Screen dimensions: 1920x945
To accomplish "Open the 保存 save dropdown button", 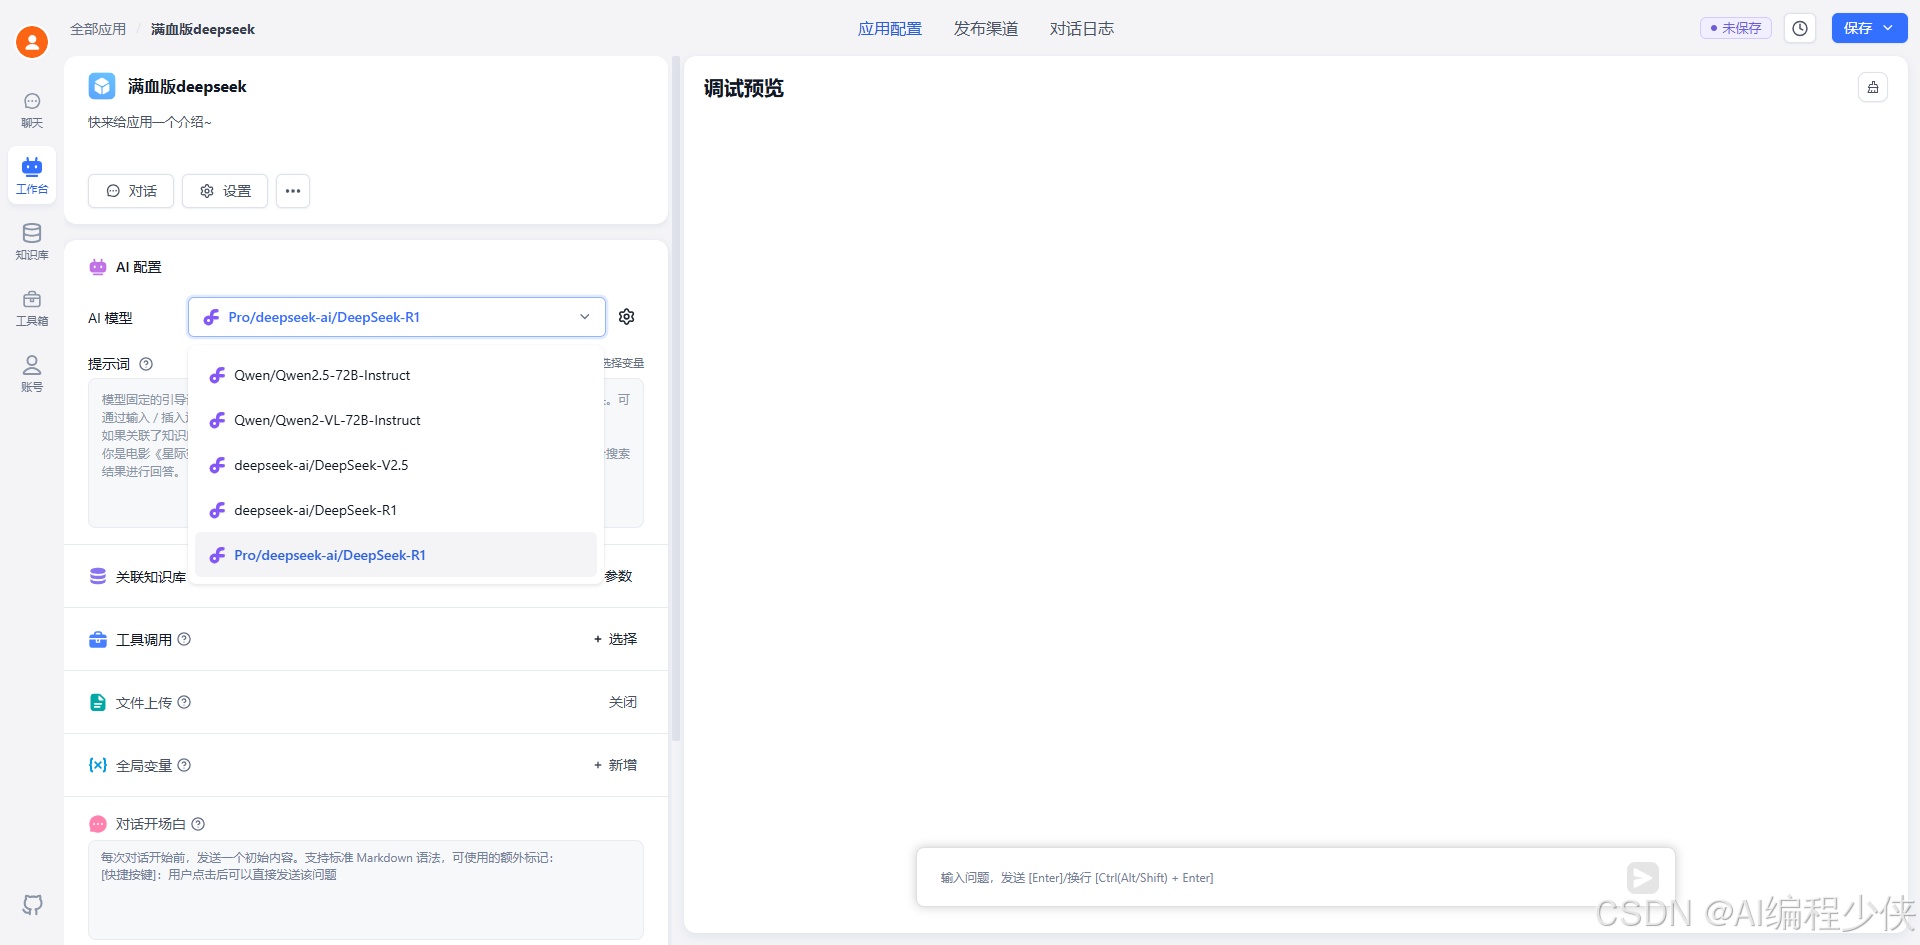I will pos(1869,29).
